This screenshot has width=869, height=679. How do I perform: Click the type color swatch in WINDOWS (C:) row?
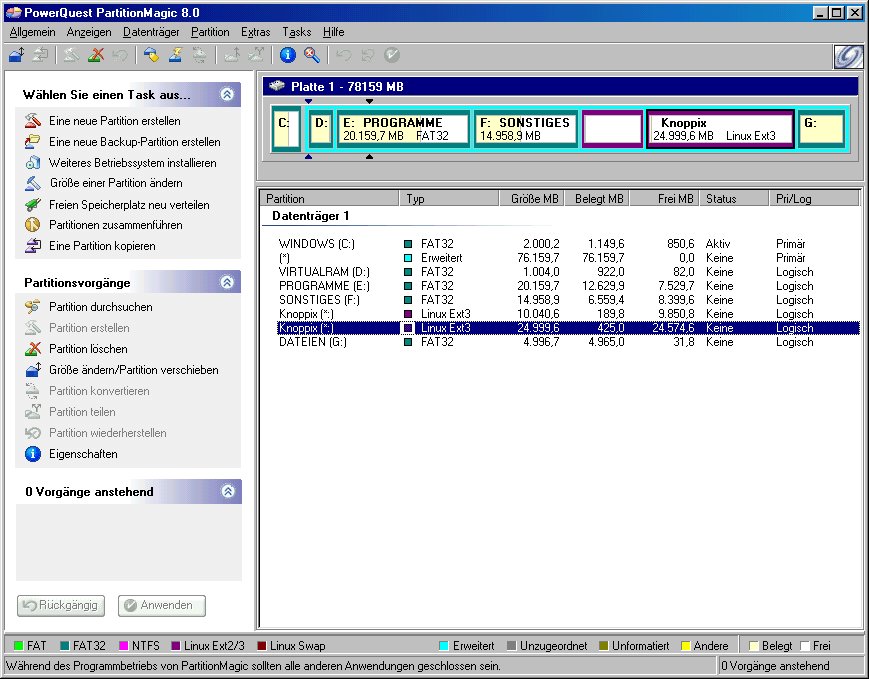(x=408, y=244)
